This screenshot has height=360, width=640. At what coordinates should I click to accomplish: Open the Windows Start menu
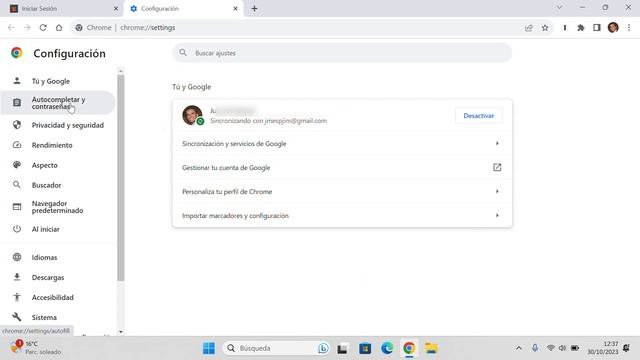pos(209,348)
